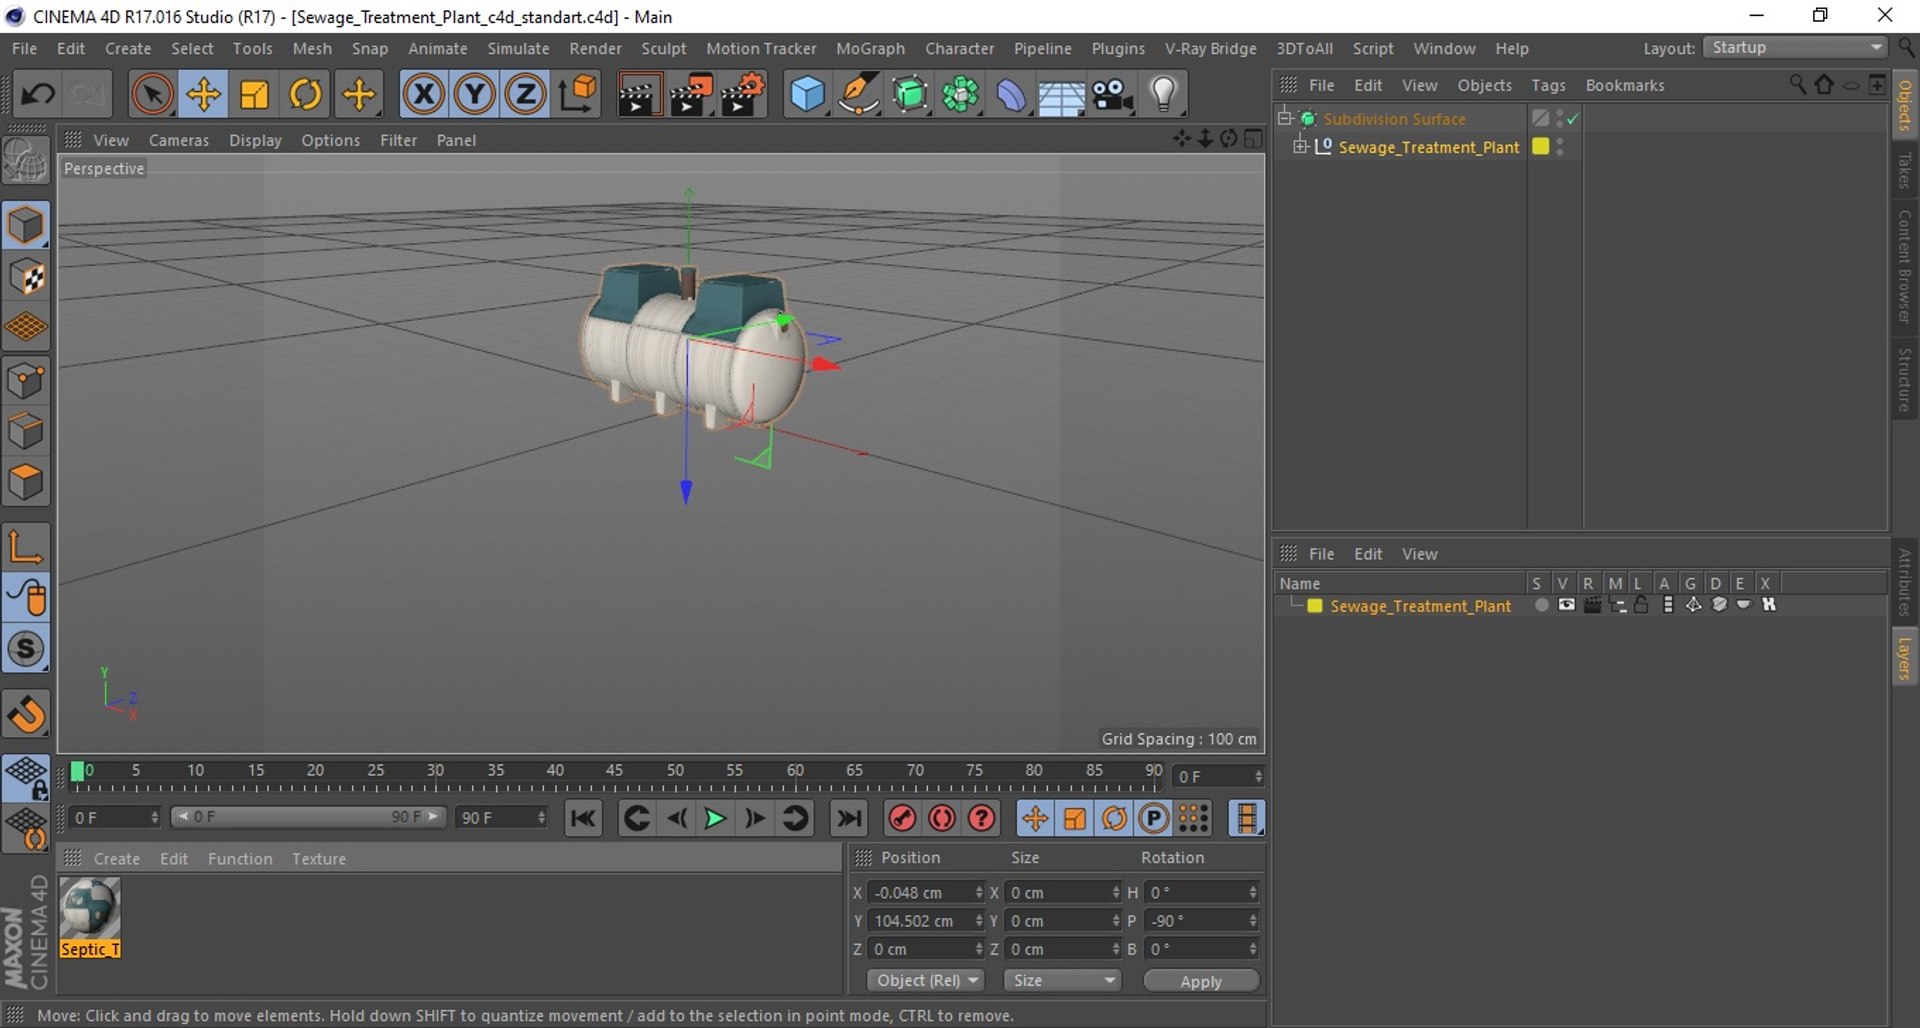The width and height of the screenshot is (1920, 1028).
Task: Add a Camera object
Action: 1112,95
